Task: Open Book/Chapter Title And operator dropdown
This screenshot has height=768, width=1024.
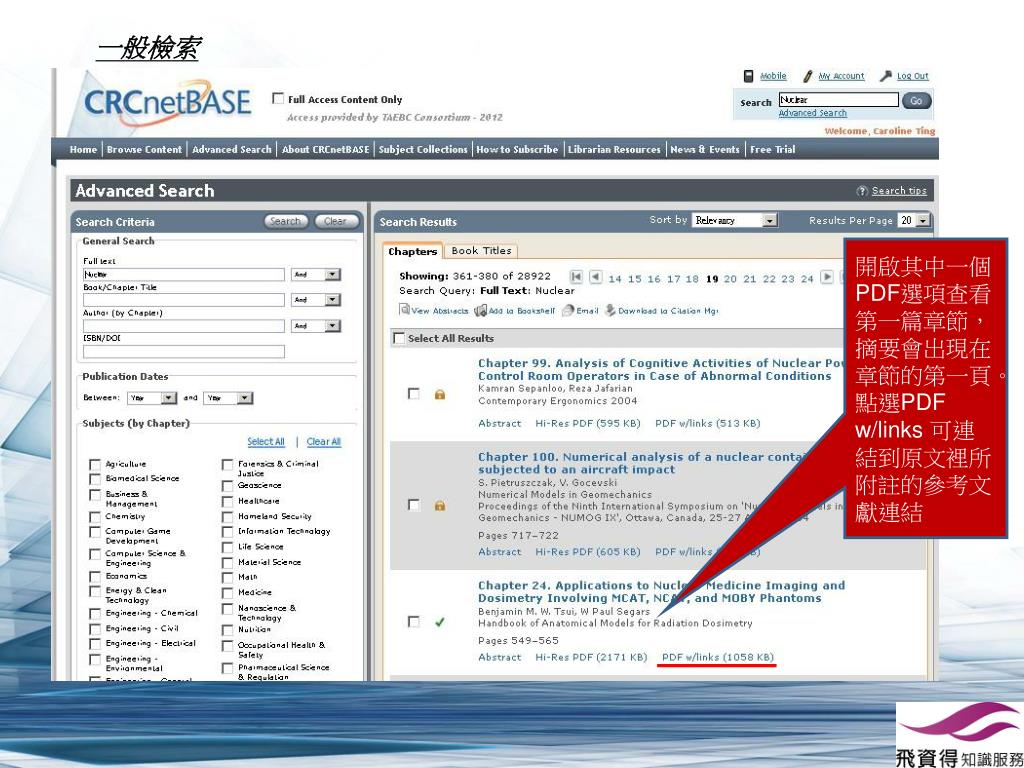Action: tap(316, 300)
